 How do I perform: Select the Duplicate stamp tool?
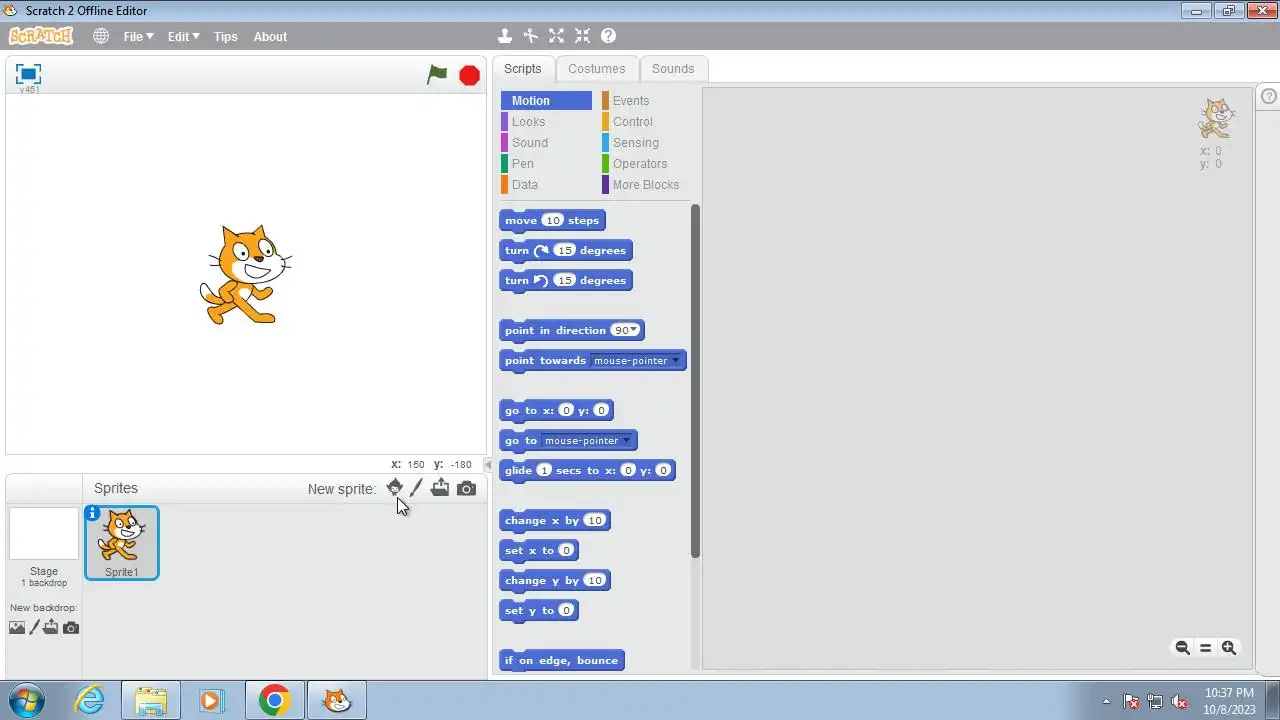click(x=505, y=36)
